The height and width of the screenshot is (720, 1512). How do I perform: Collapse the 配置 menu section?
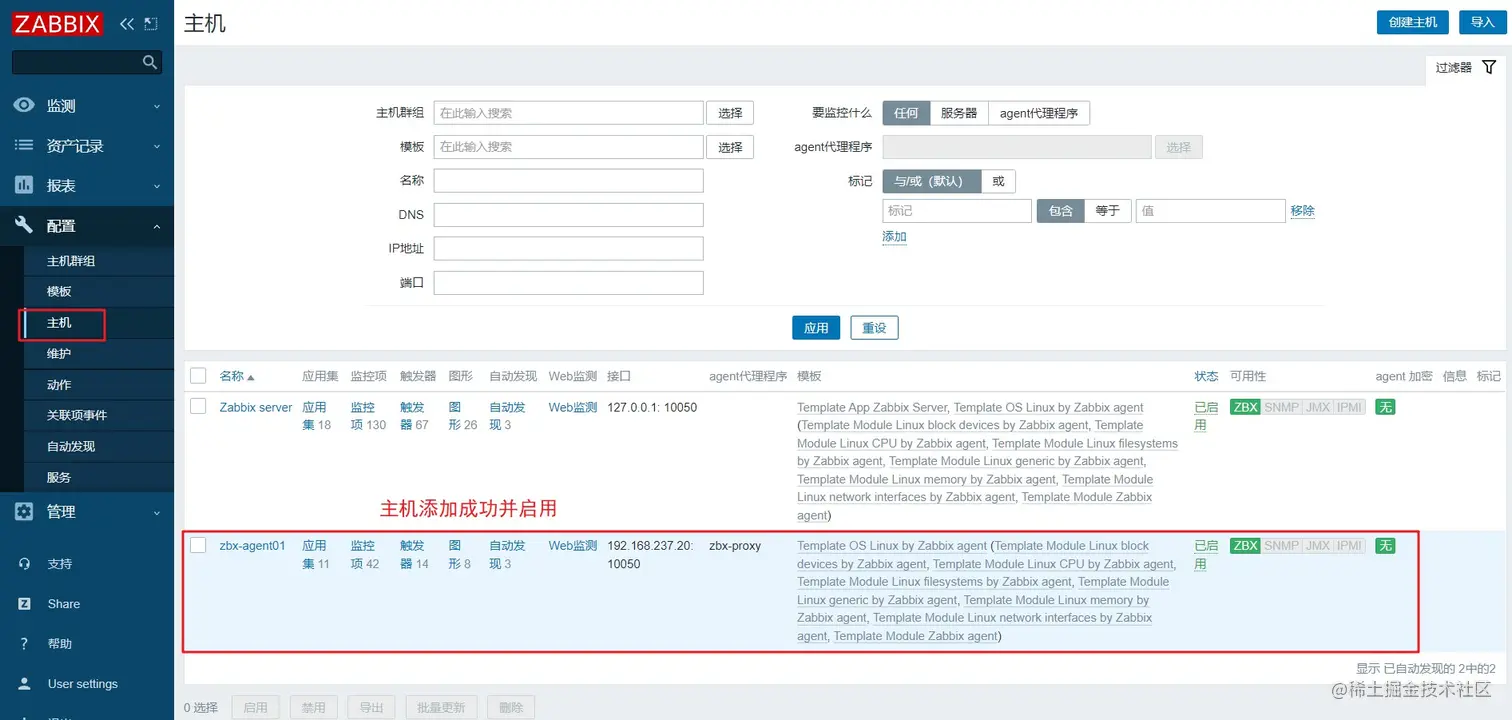[87, 226]
